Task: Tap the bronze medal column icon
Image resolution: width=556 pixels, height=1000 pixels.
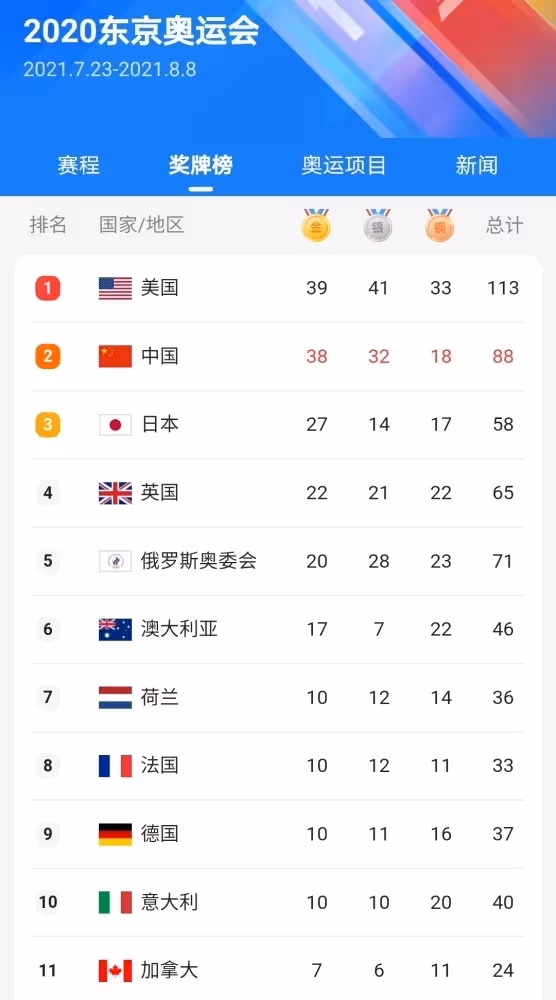Action: [440, 225]
